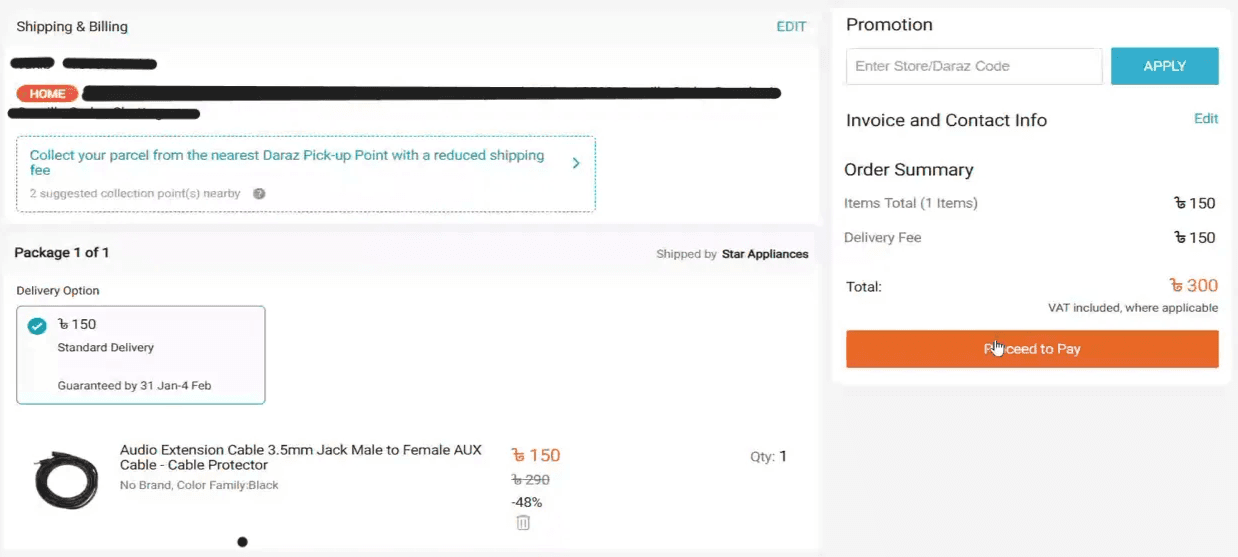Screen dimensions: 1238x557
Task: Click the No Brand, Color Family:Black text
Action: [199, 485]
